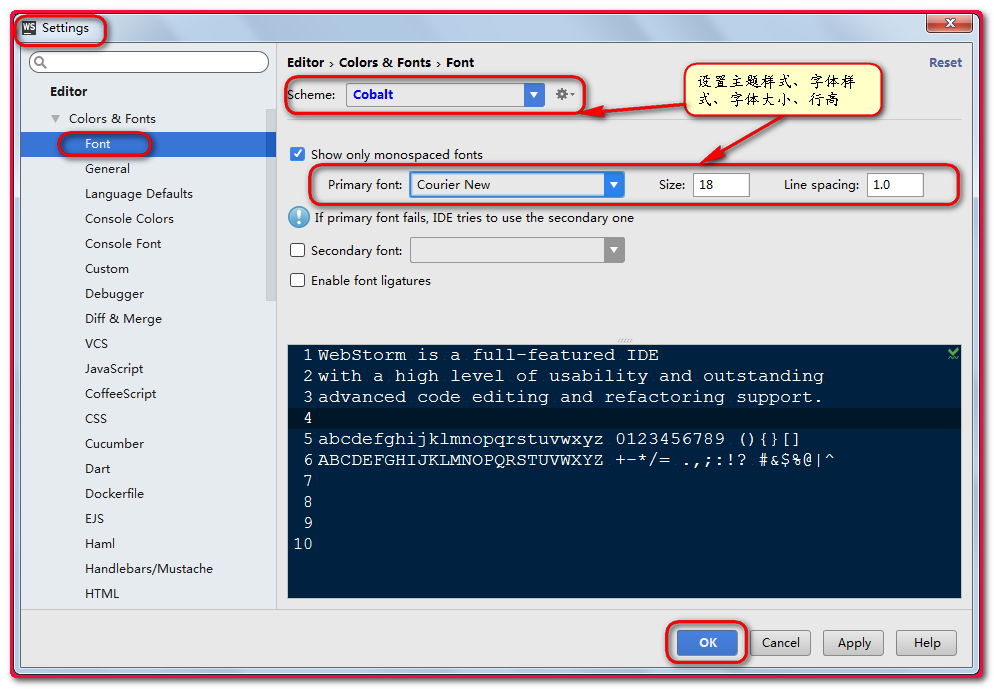Image resolution: width=994 pixels, height=689 pixels.
Task: Click the blue info icon
Action: coord(299,217)
